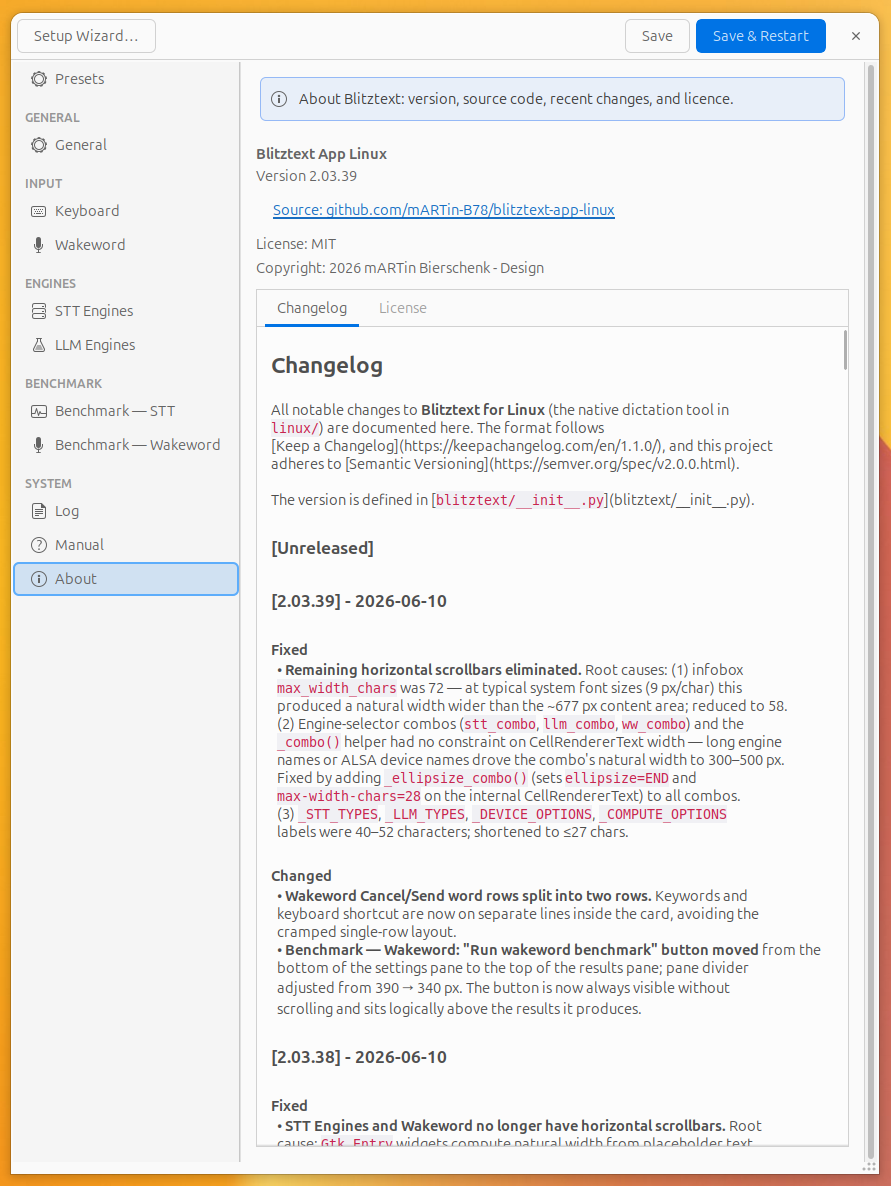Click Save & Restart button
The width and height of the screenshot is (891, 1186).
[x=761, y=36]
